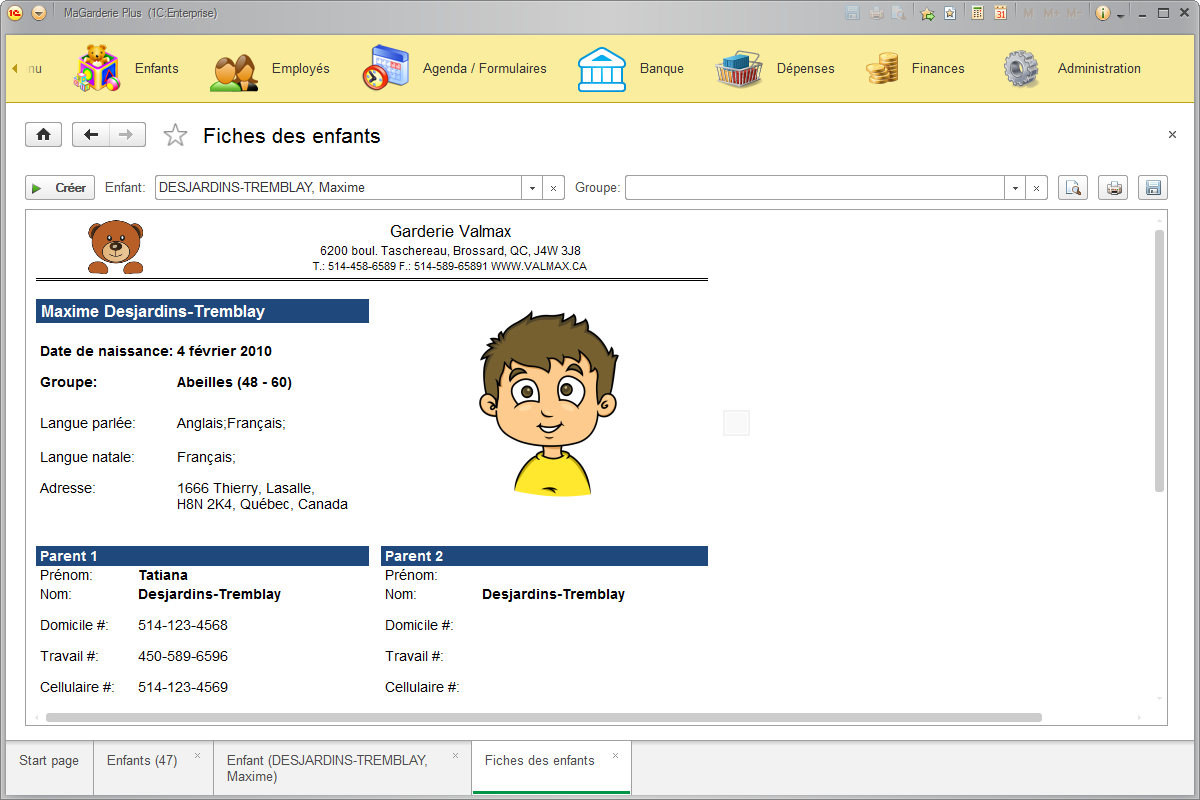Open the Dépenses module
The width and height of the screenshot is (1200, 800).
pos(805,68)
